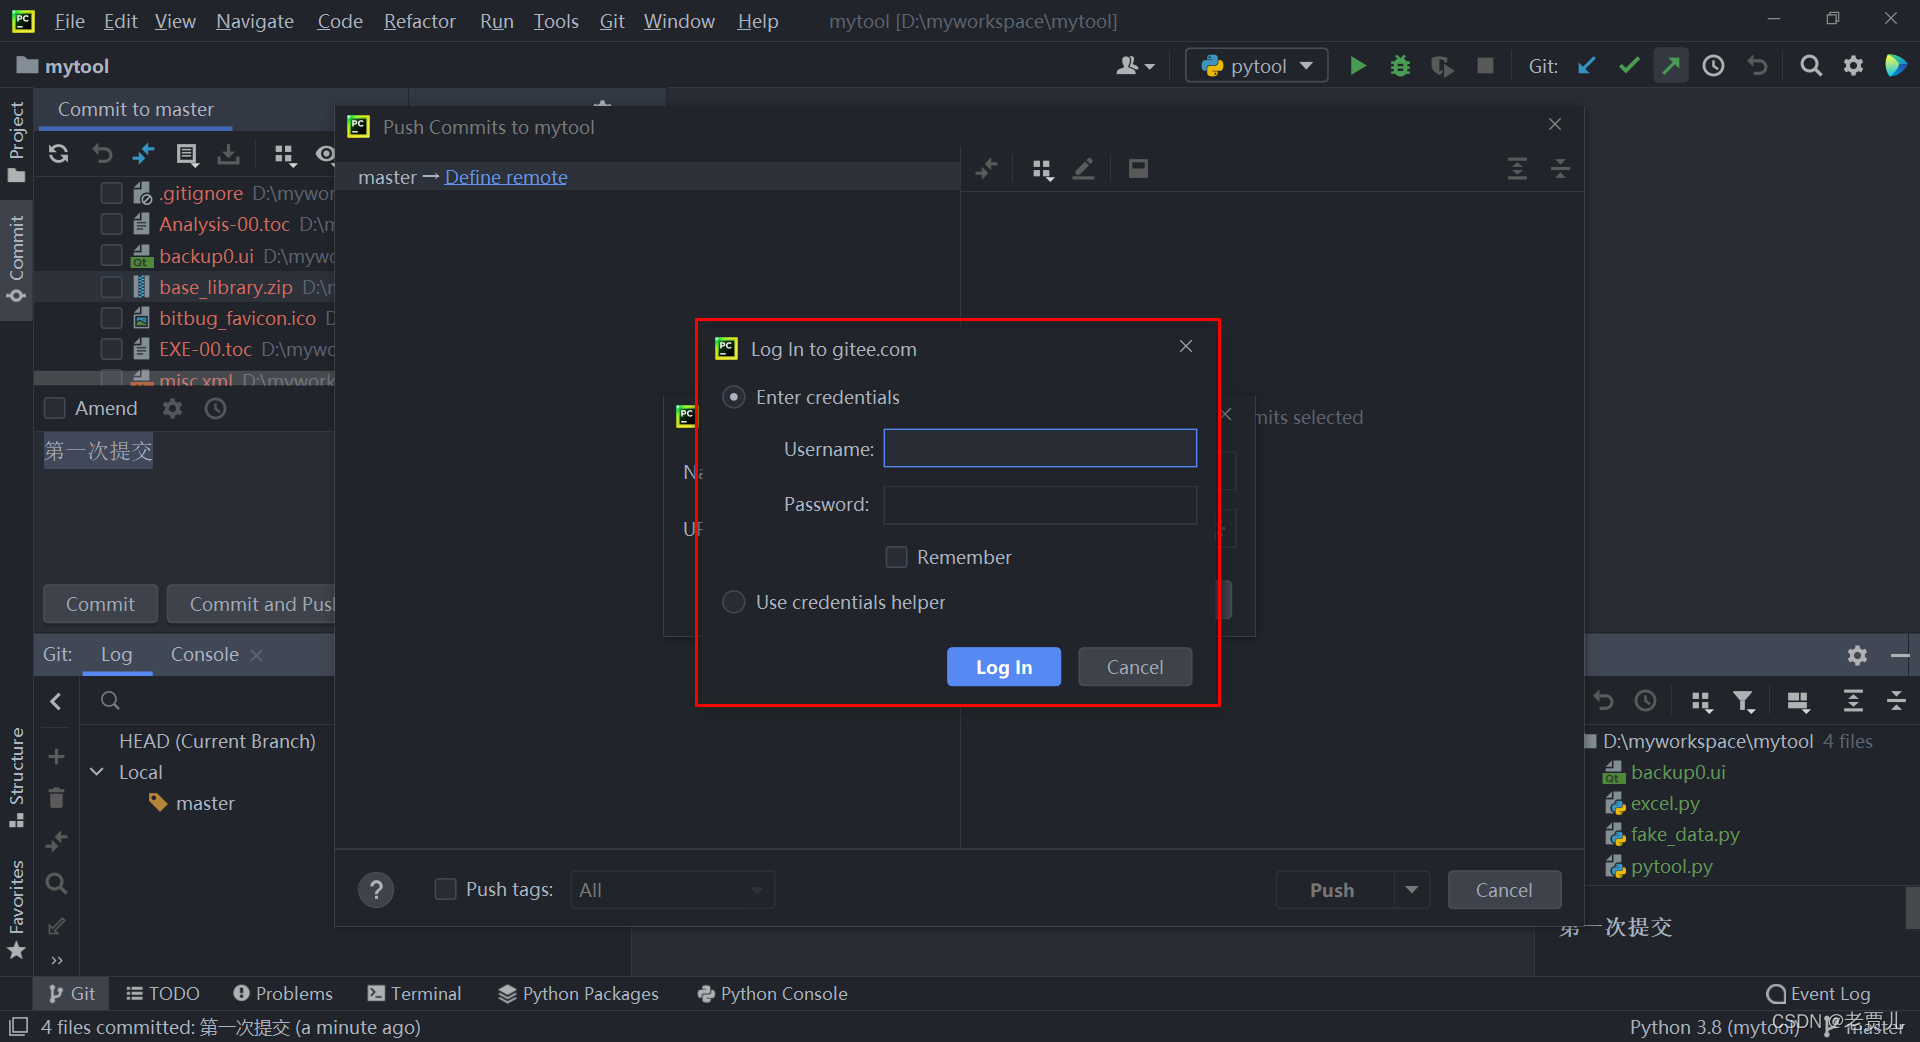The width and height of the screenshot is (1920, 1042).
Task: Open the Git menu
Action: [x=612, y=21]
